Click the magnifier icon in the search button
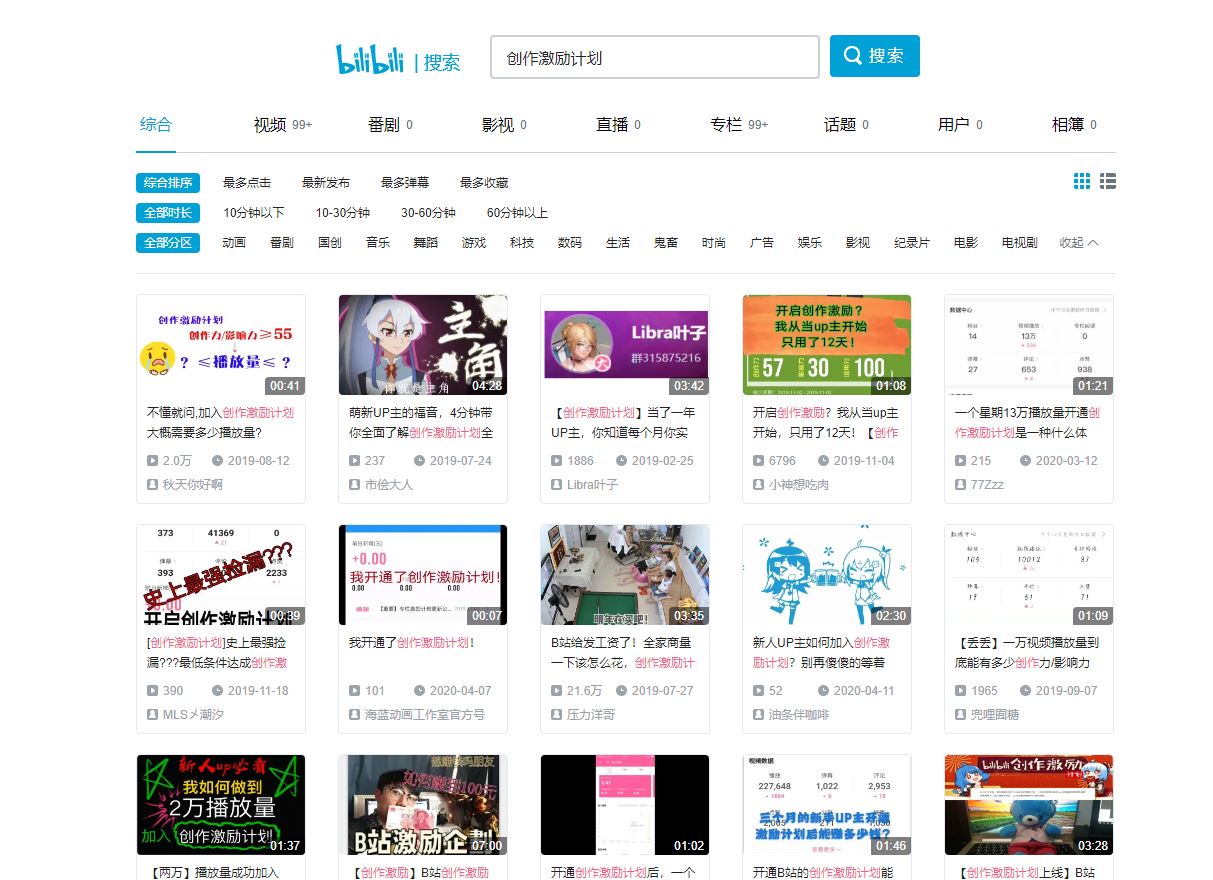 click(853, 56)
